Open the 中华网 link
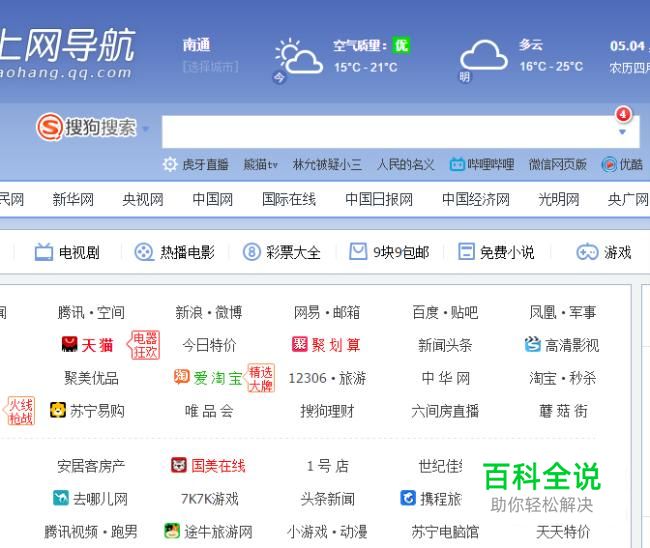650x548 pixels. (x=445, y=378)
